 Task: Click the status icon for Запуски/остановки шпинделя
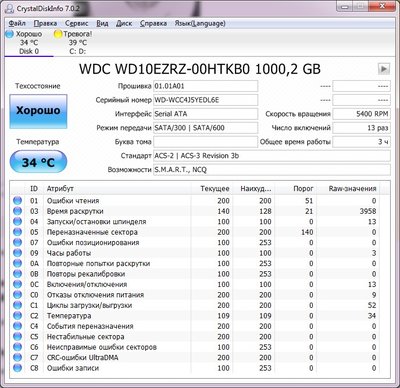coord(17,222)
